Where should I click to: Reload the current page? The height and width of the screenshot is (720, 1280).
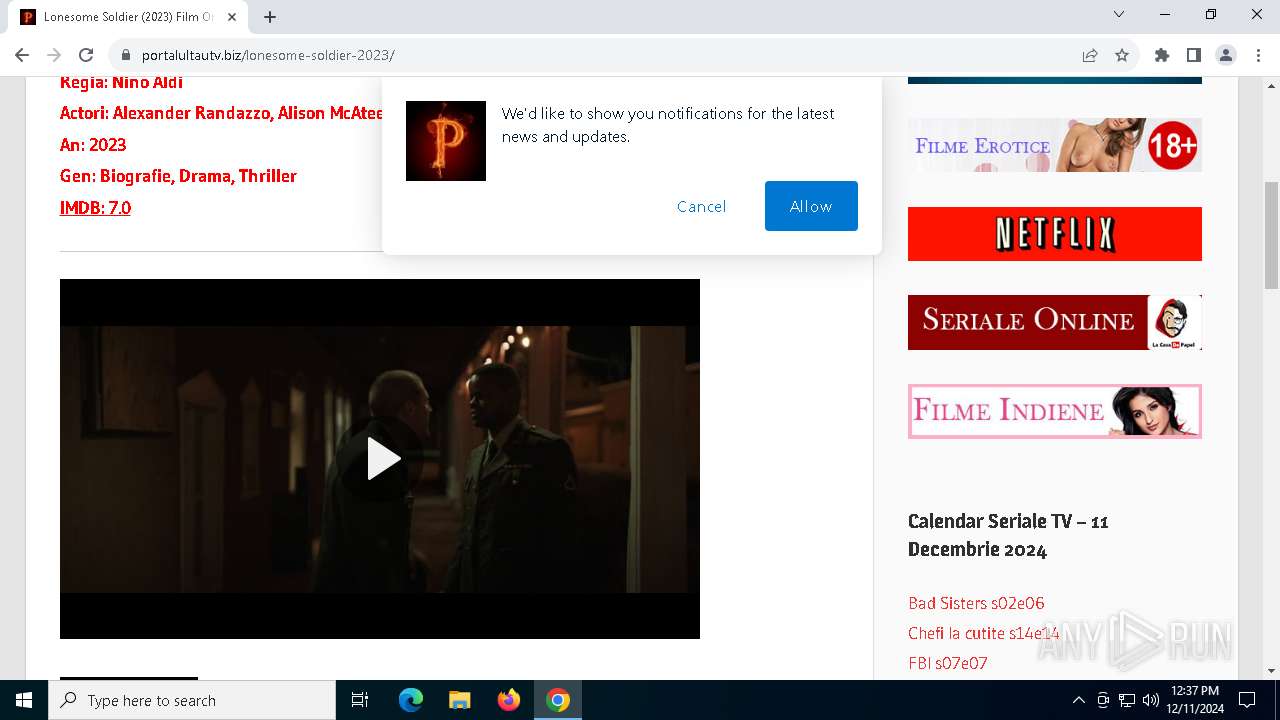(86, 55)
